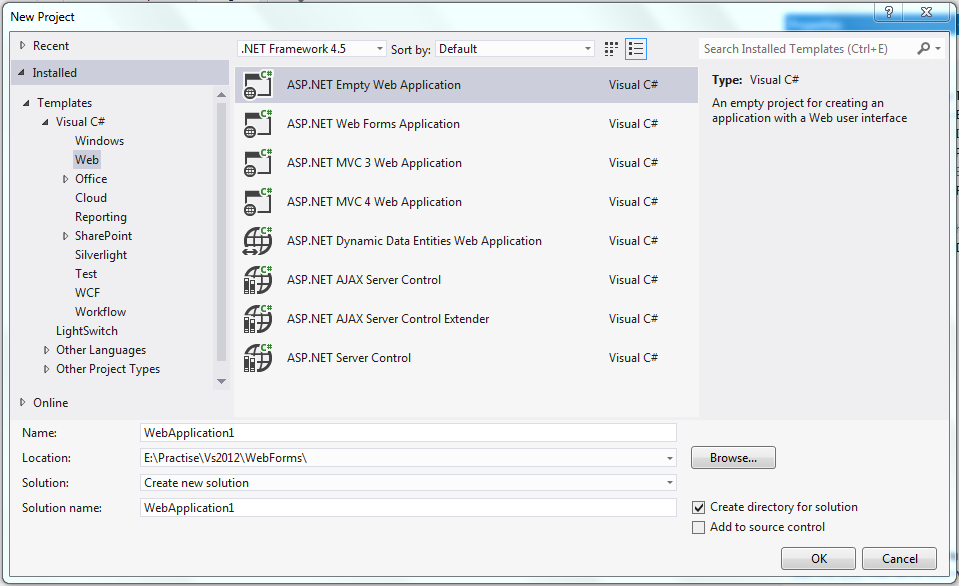The width and height of the screenshot is (959, 586).
Task: Click the ASP.NET Server Control template icon
Action: click(x=257, y=358)
